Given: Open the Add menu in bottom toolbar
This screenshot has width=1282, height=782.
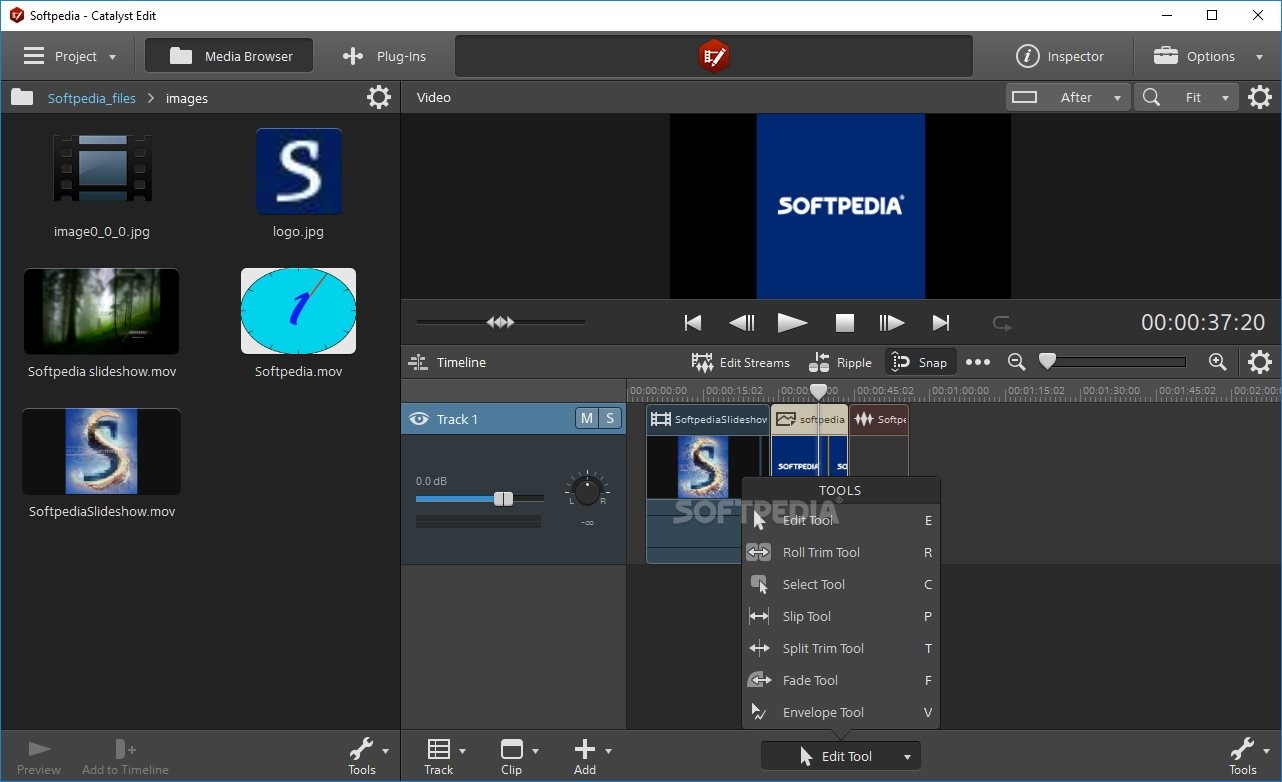Looking at the screenshot, I should click(x=590, y=756).
